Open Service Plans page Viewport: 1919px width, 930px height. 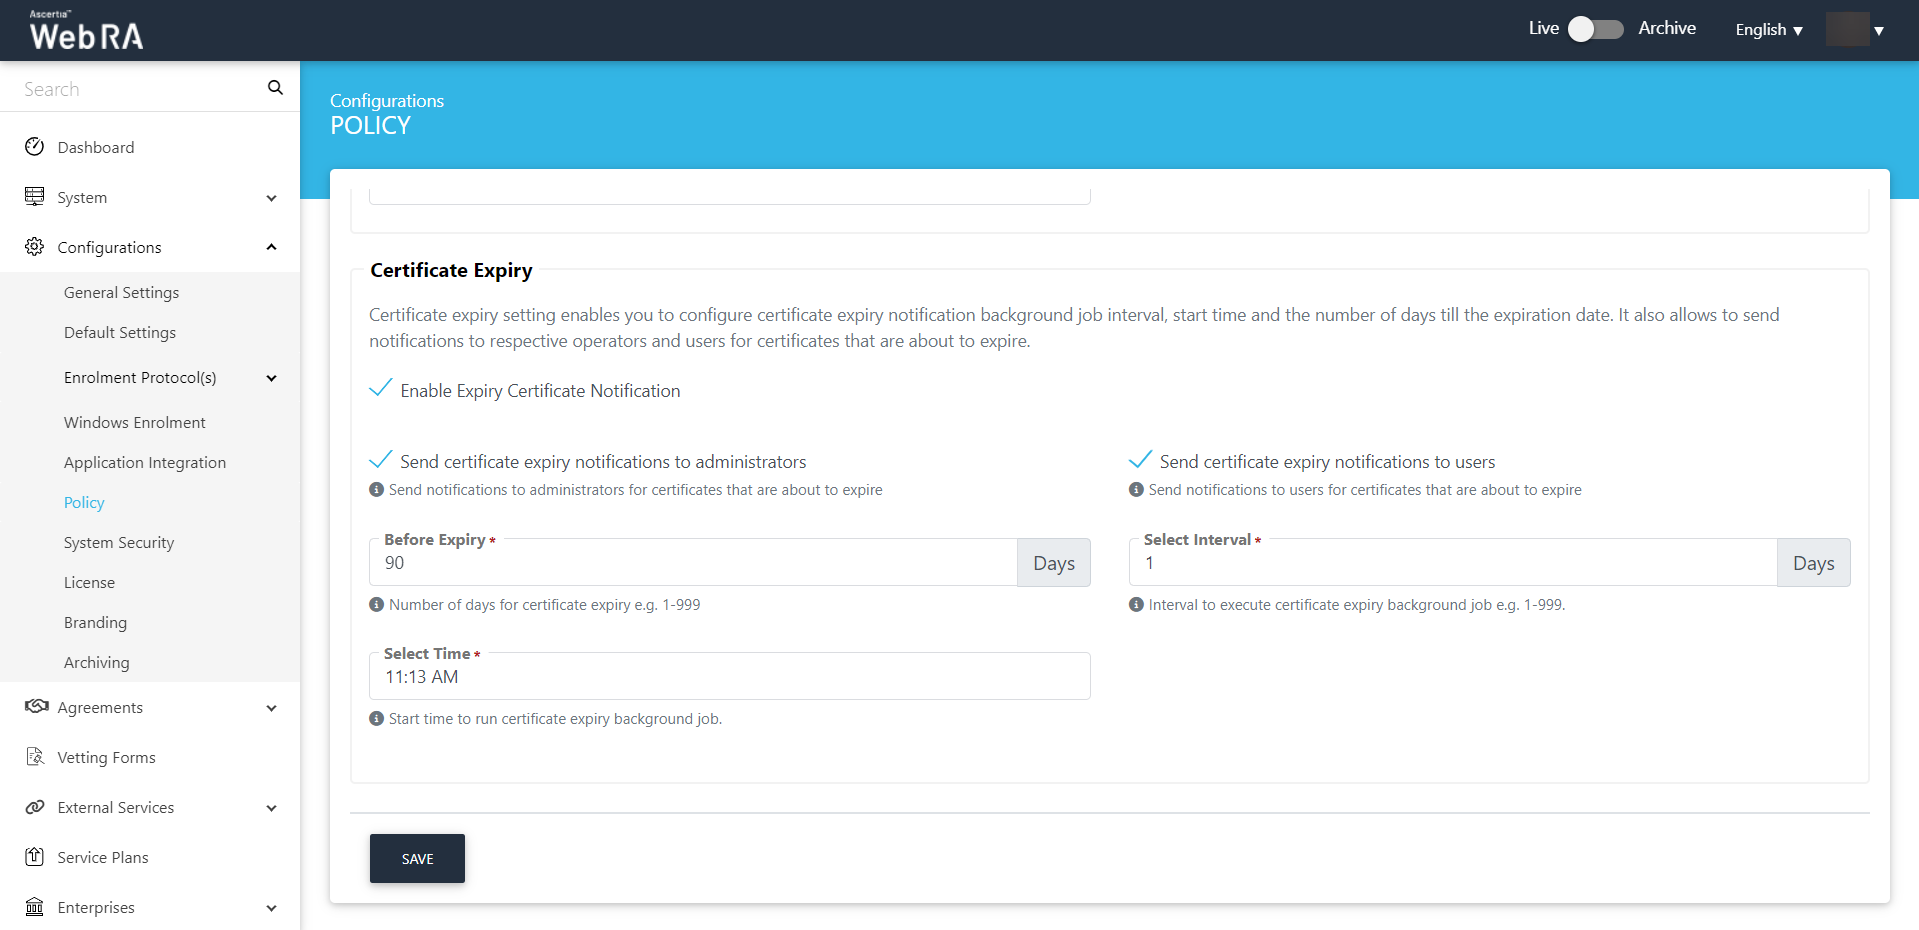tap(103, 857)
